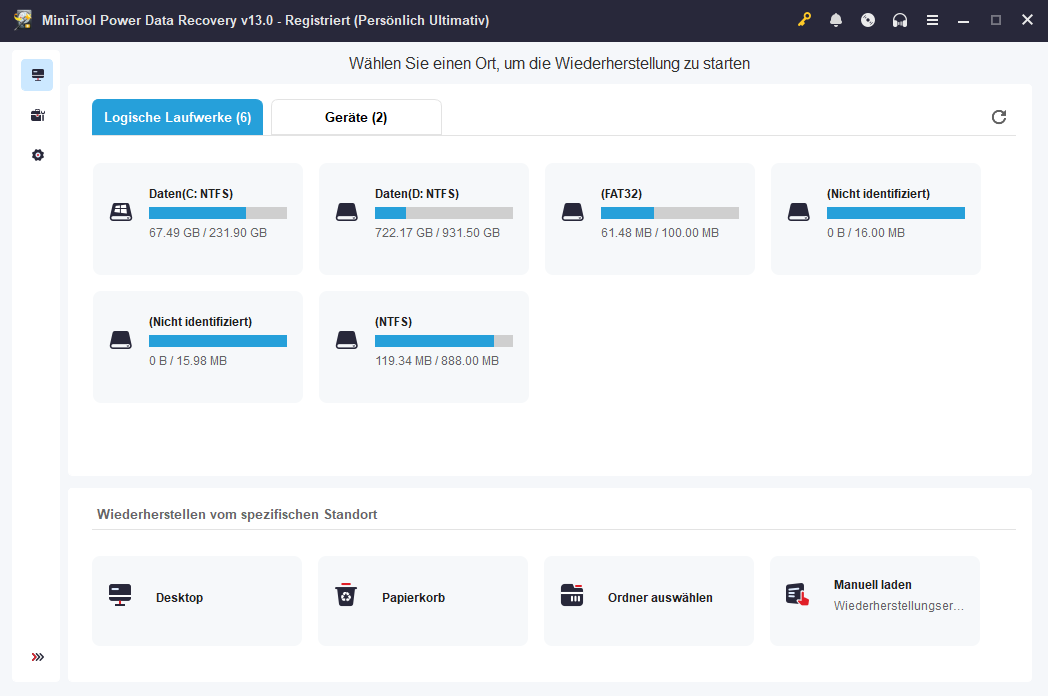Screen dimensions: 1048x696
Task: Click drive icon of 15.98 MB partition
Action: 121,340
